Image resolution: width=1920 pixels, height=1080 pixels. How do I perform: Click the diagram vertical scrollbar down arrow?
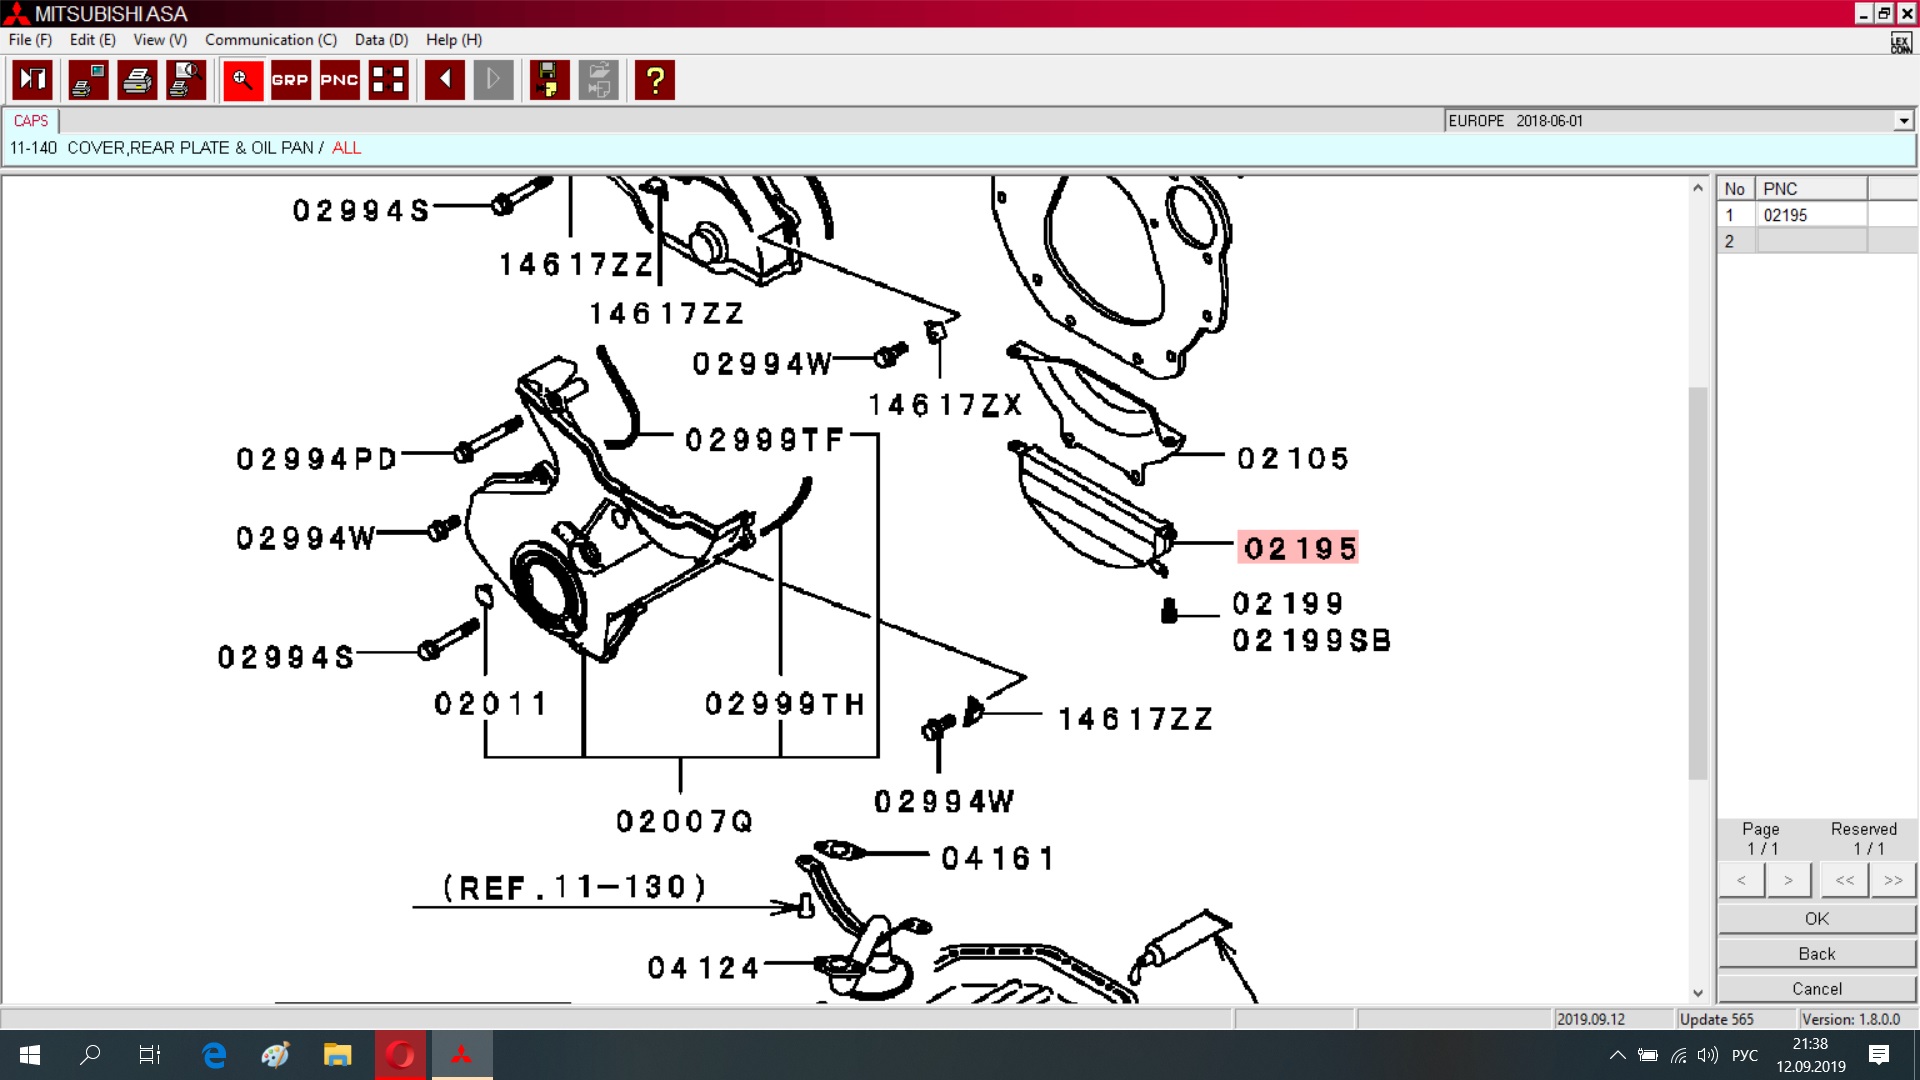(1697, 993)
